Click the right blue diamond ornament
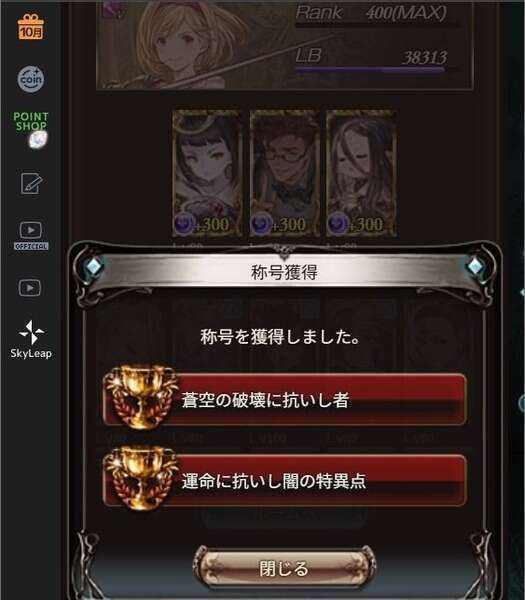525x600 pixels. tap(475, 266)
